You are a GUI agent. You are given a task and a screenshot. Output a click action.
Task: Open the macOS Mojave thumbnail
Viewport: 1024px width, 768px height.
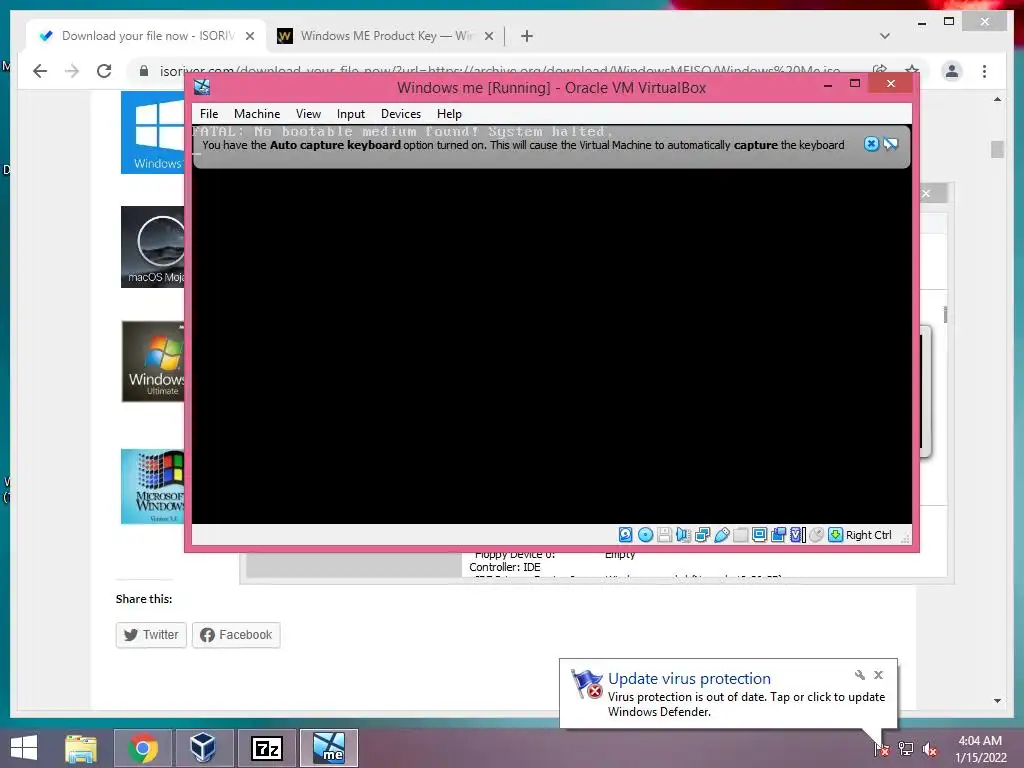[153, 247]
